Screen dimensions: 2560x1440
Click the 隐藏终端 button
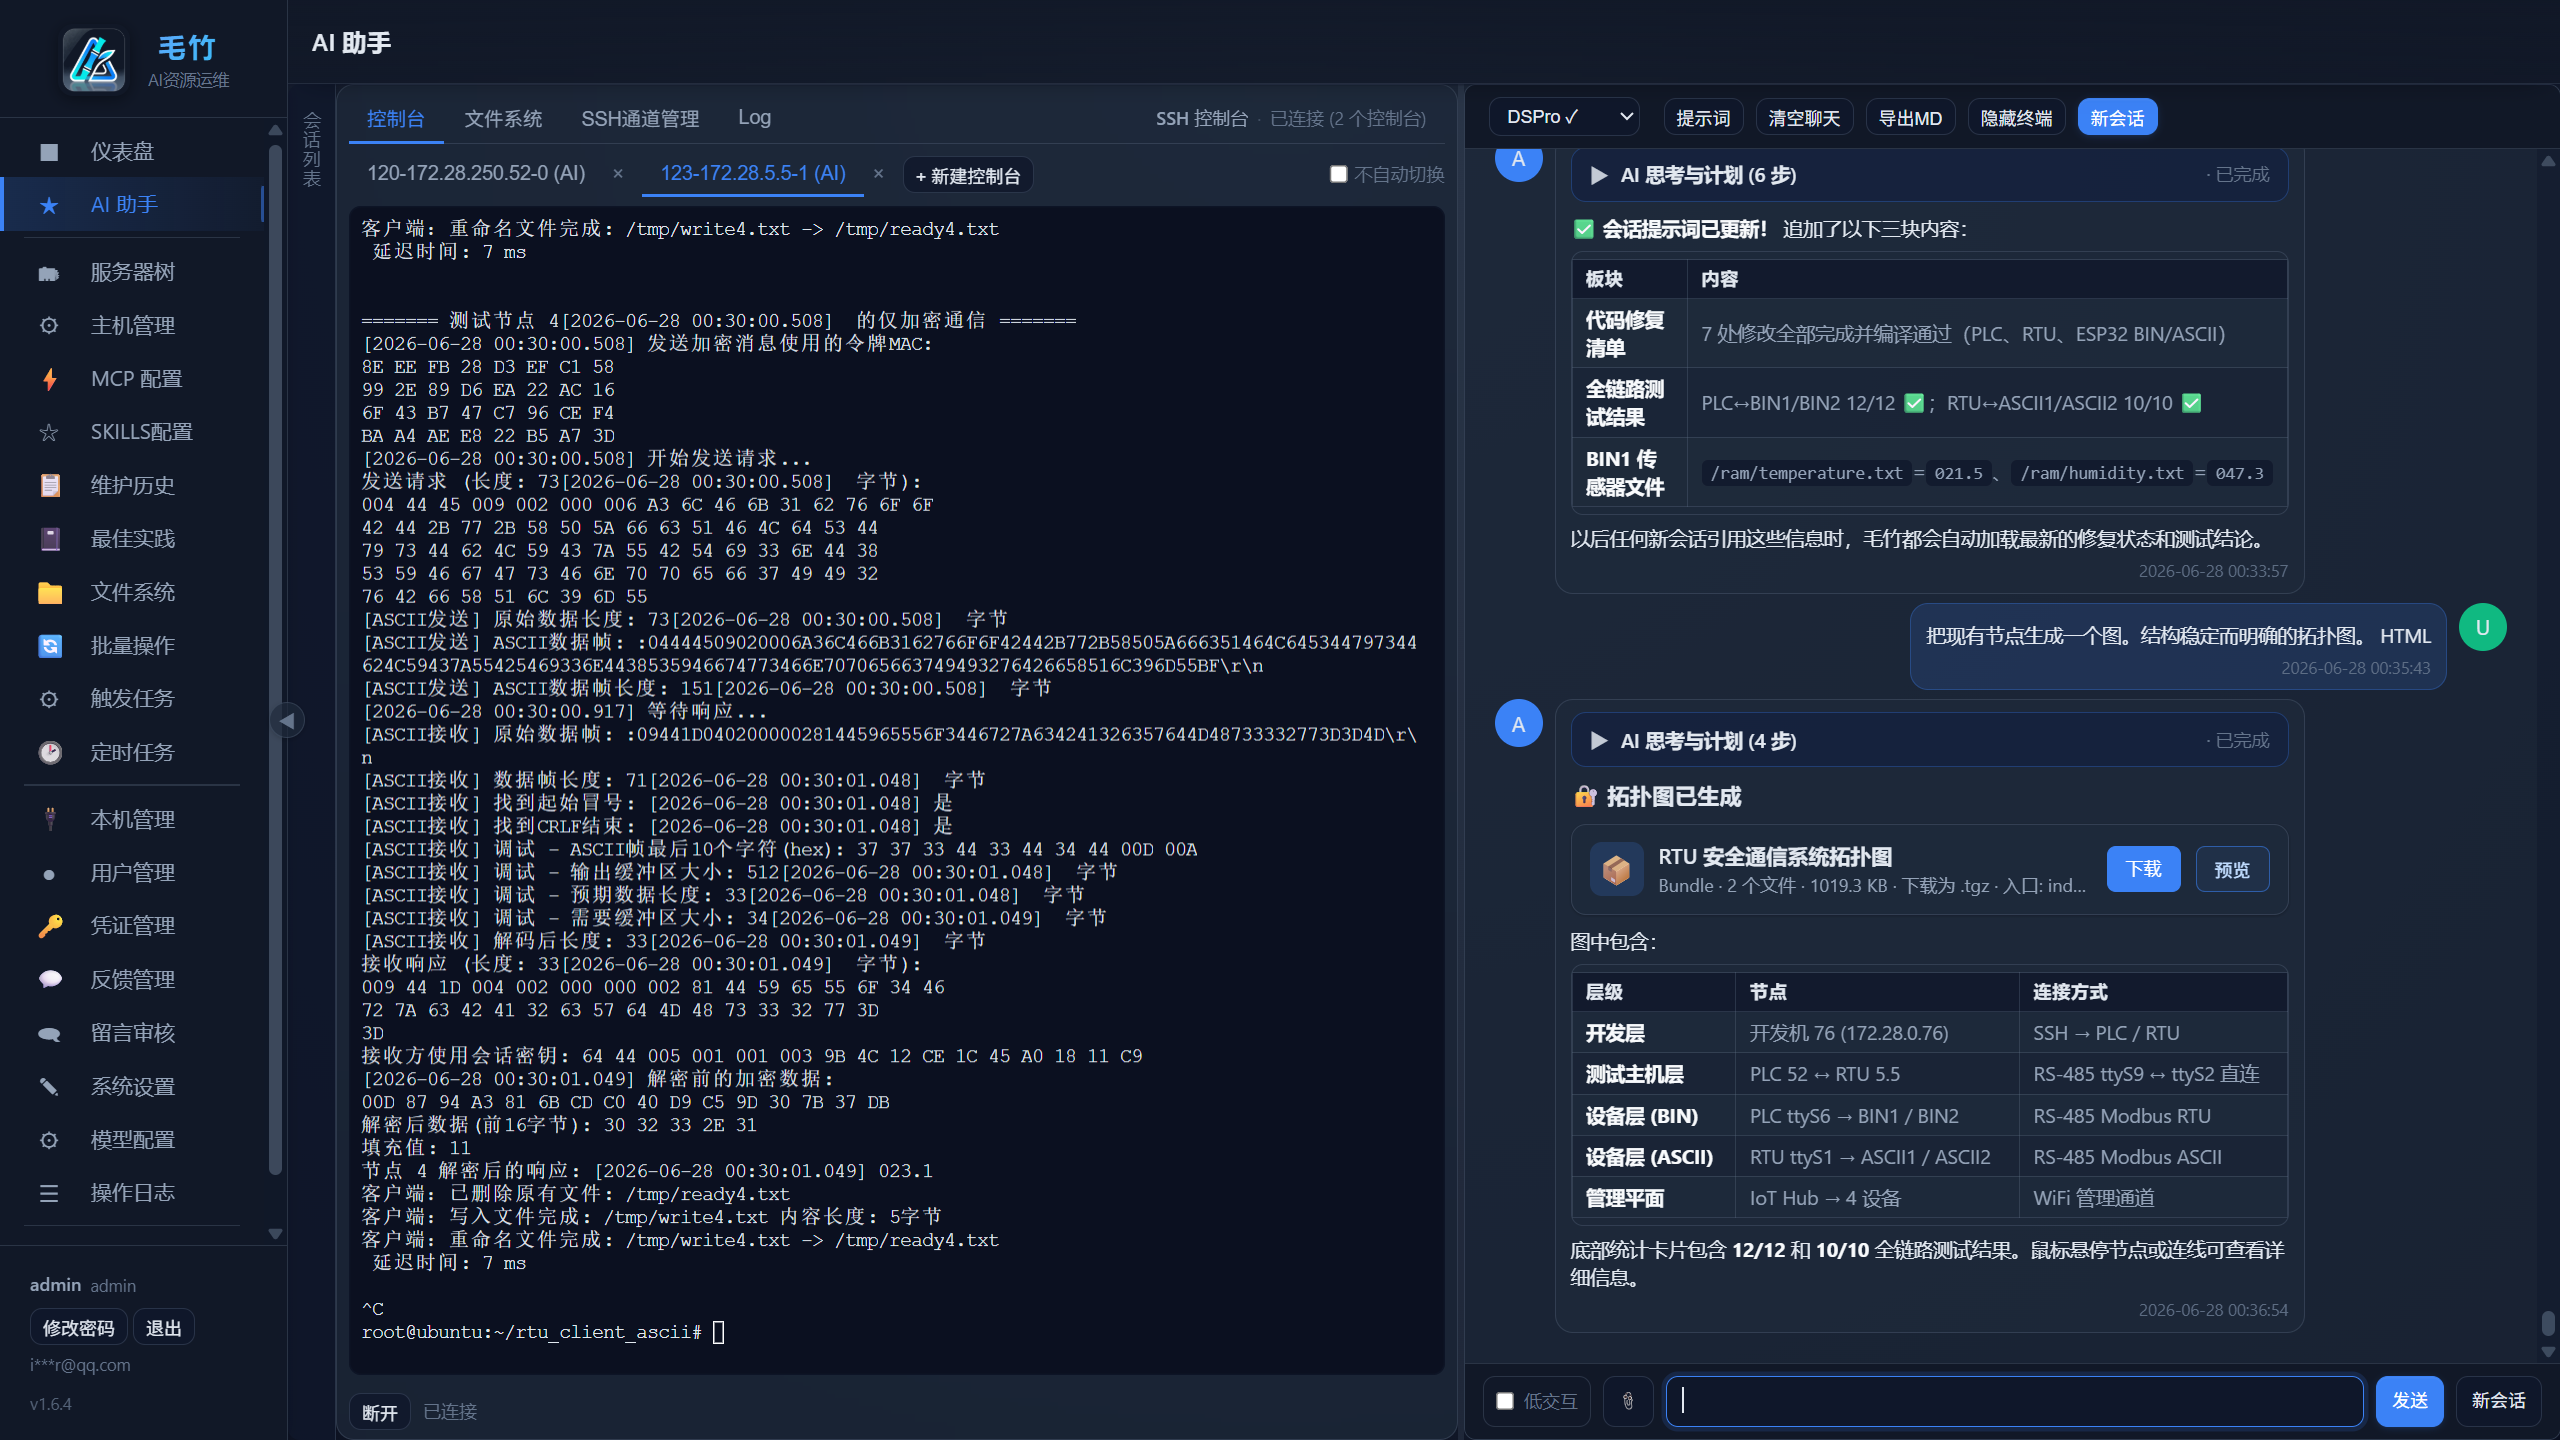coord(2016,118)
